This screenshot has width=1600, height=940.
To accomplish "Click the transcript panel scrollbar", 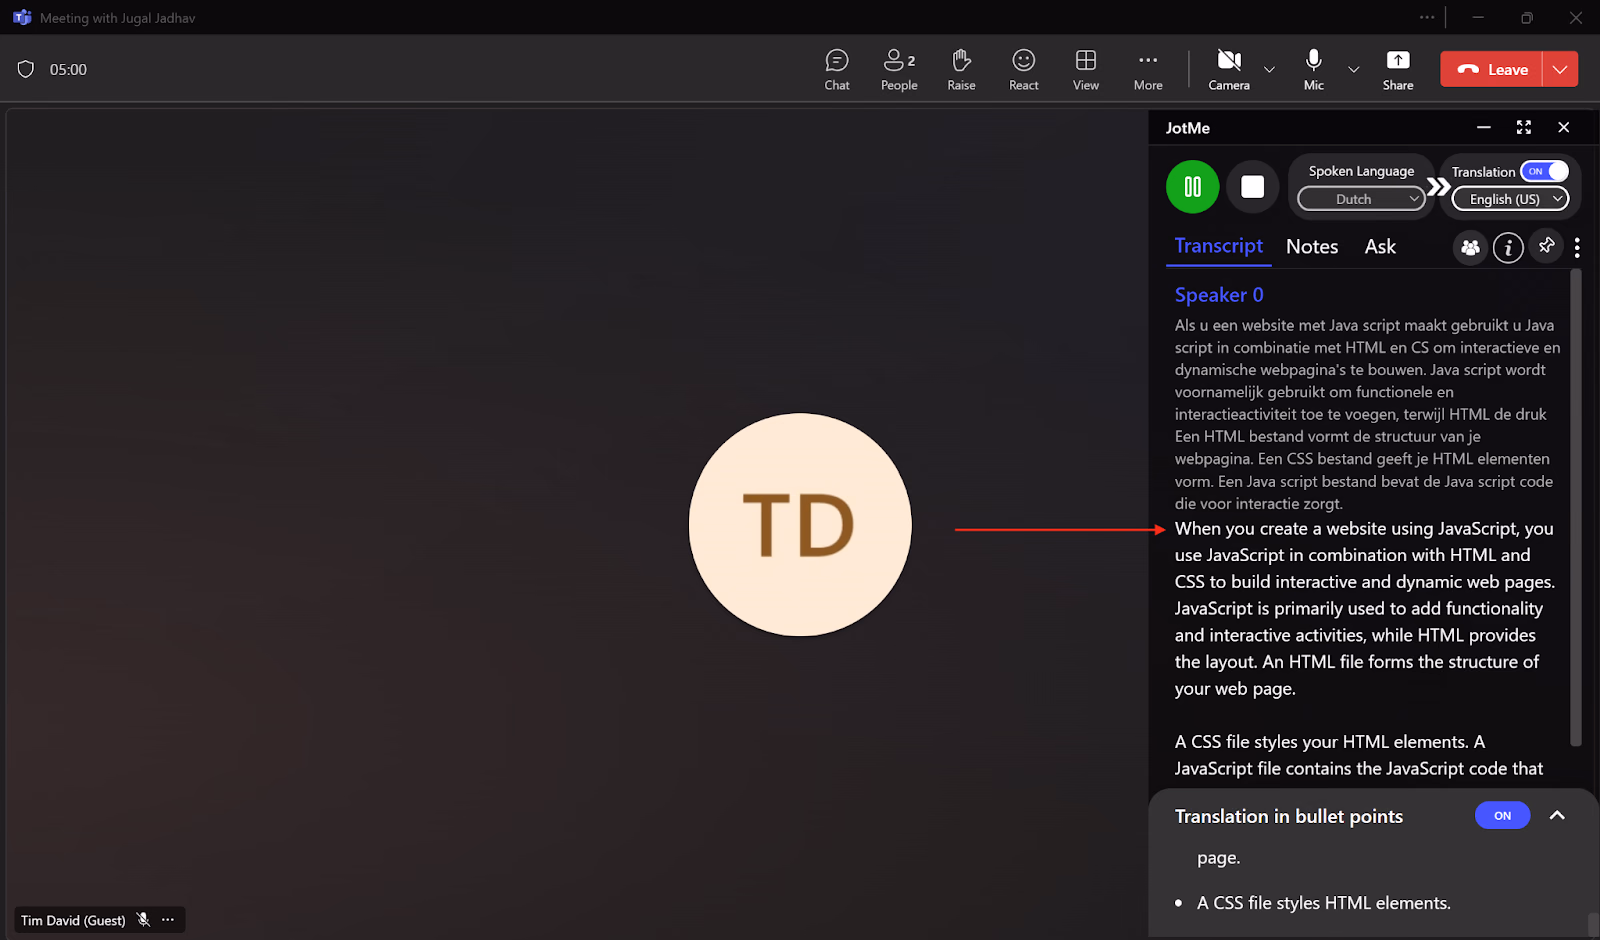I will [x=1576, y=506].
